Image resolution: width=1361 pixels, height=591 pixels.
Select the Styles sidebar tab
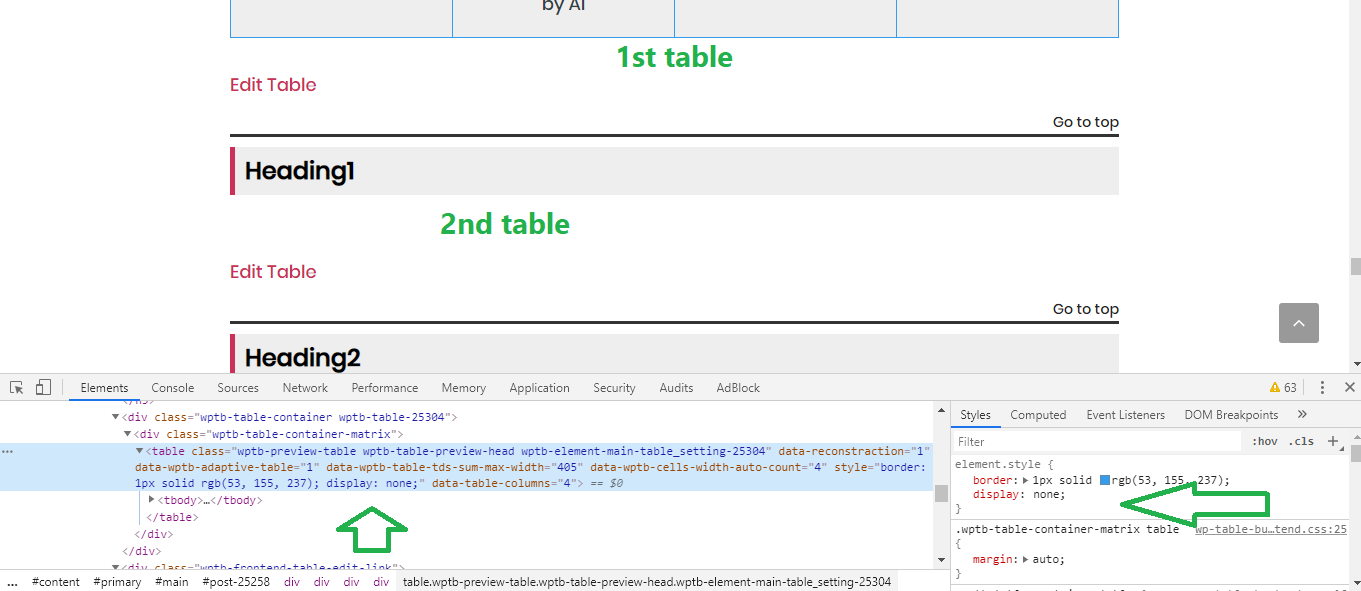[x=975, y=414]
